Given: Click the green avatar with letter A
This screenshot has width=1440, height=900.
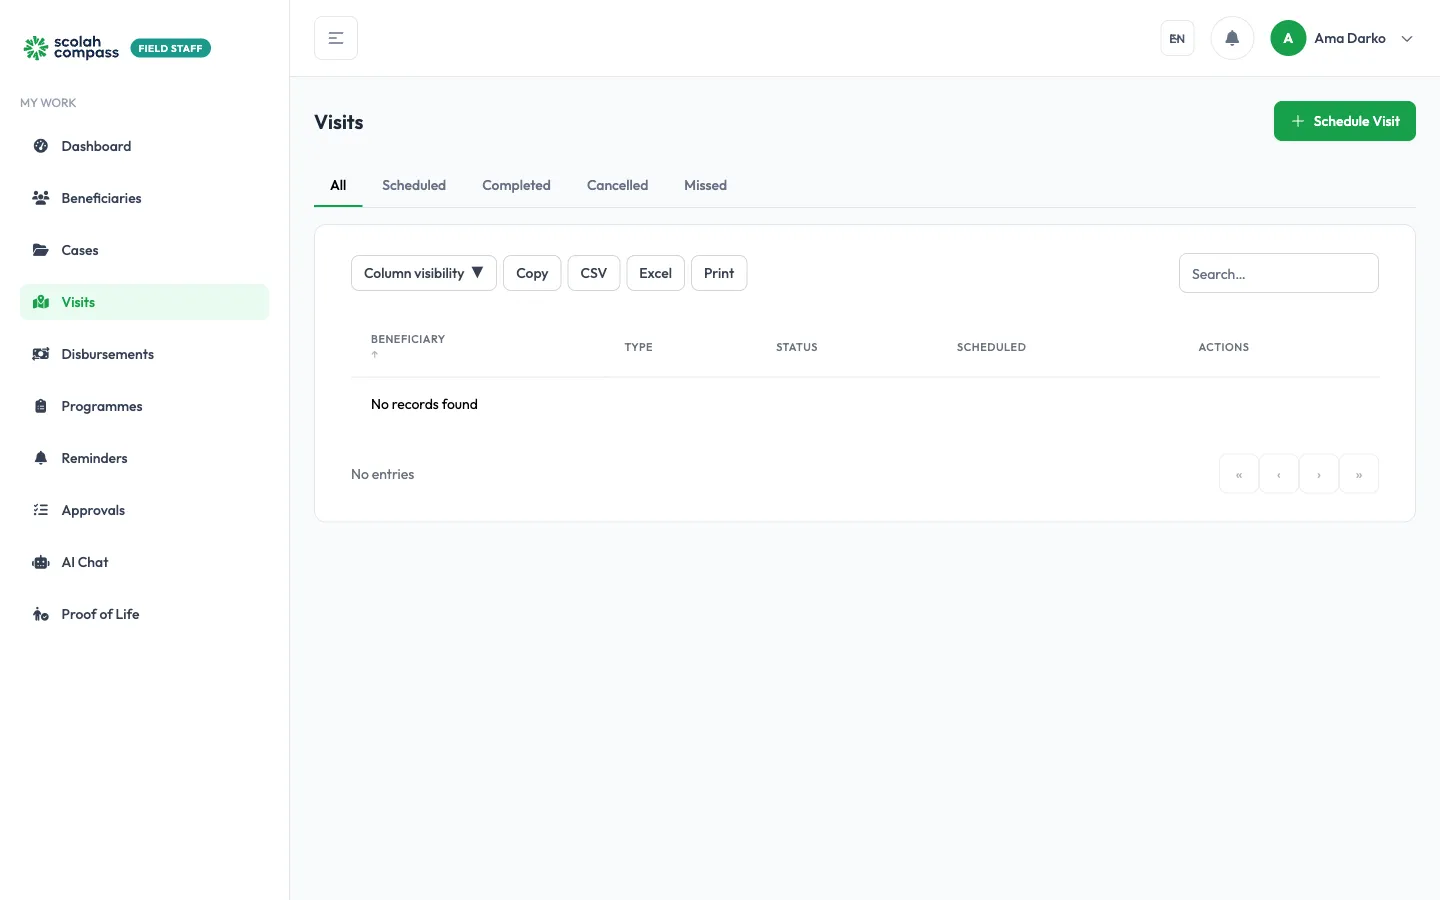Looking at the screenshot, I should point(1288,38).
